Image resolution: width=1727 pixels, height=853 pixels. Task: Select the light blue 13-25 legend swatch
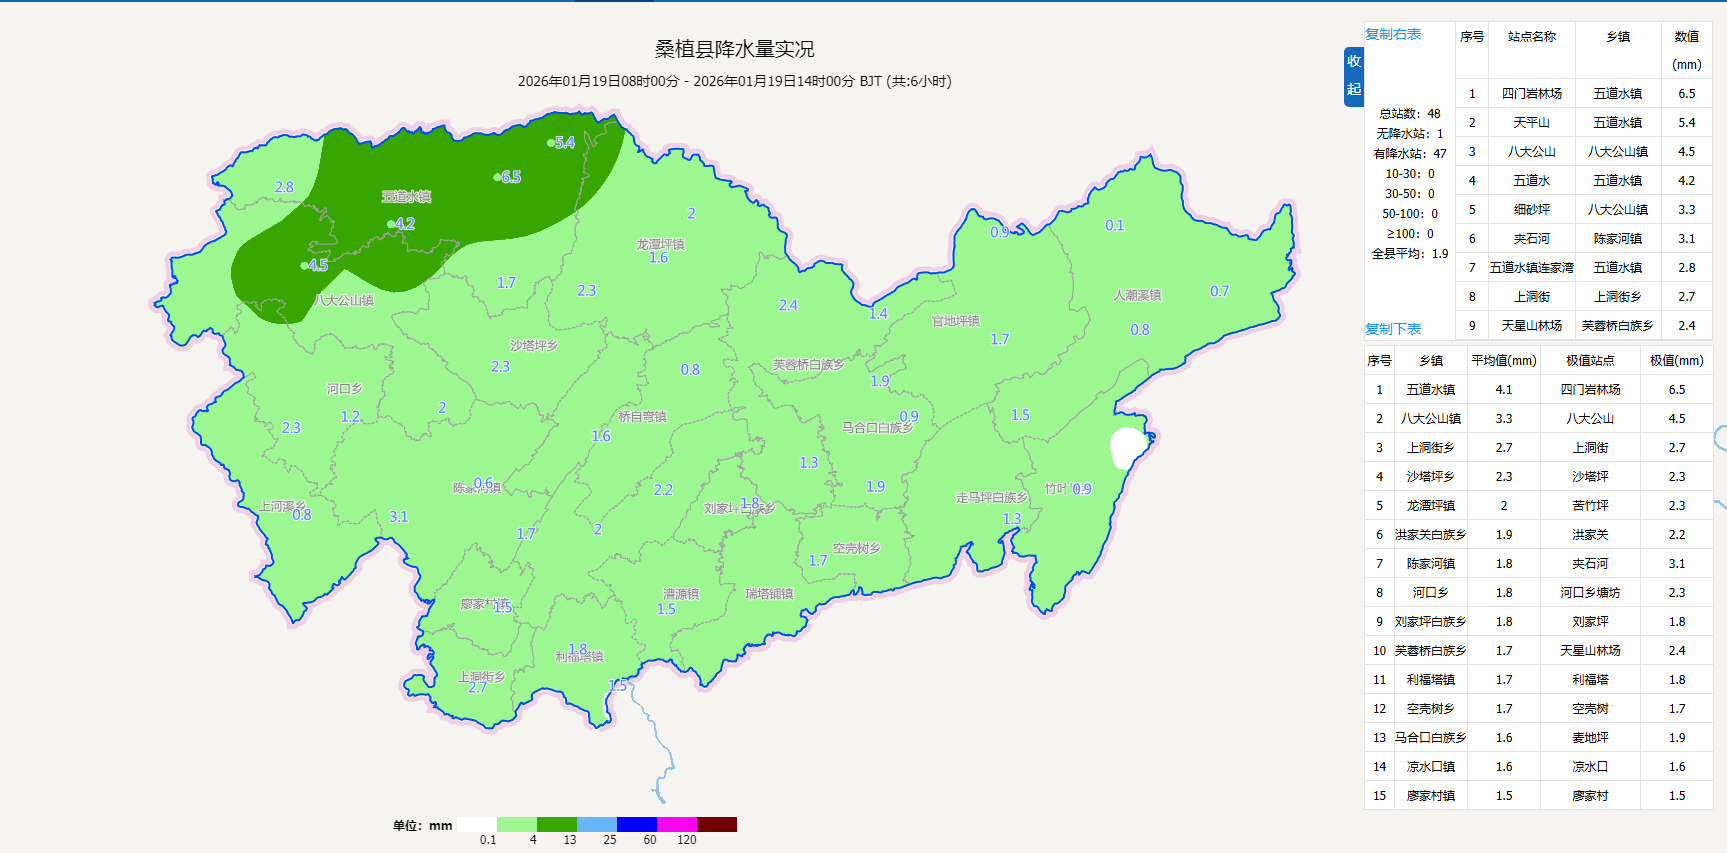(596, 824)
